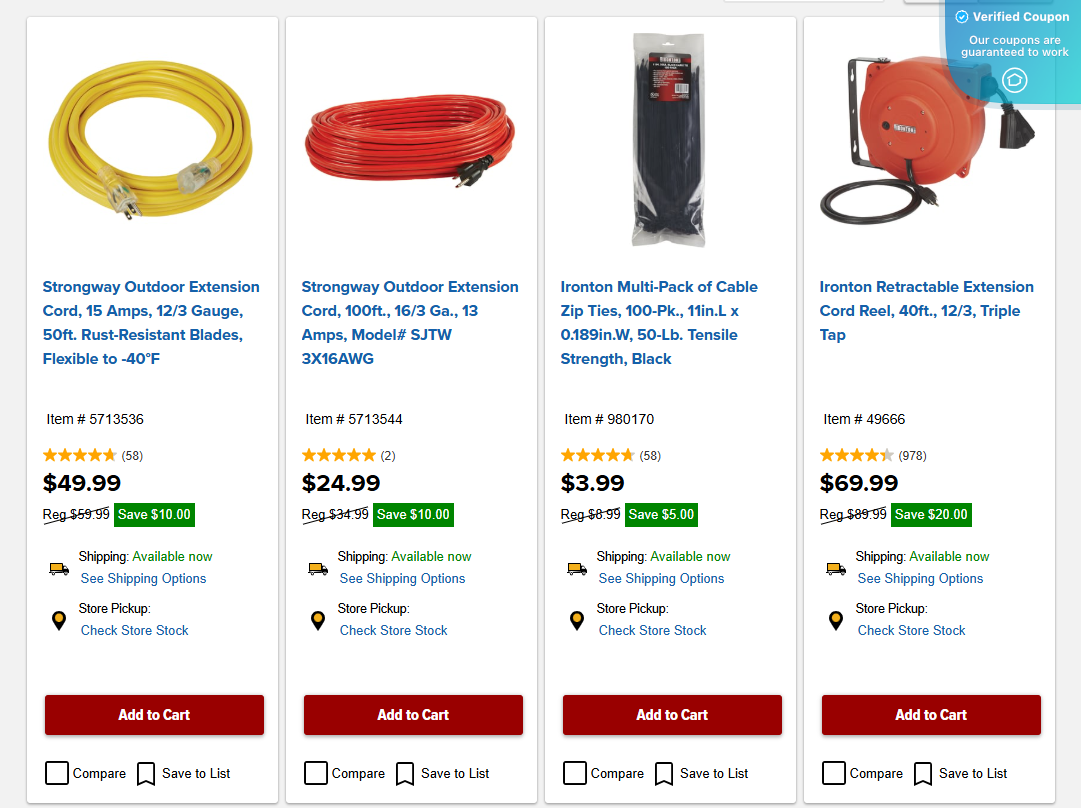Viewport: 1081px width, 808px height.
Task: Add the 50ft Strongway cord to cart
Action: 153,715
